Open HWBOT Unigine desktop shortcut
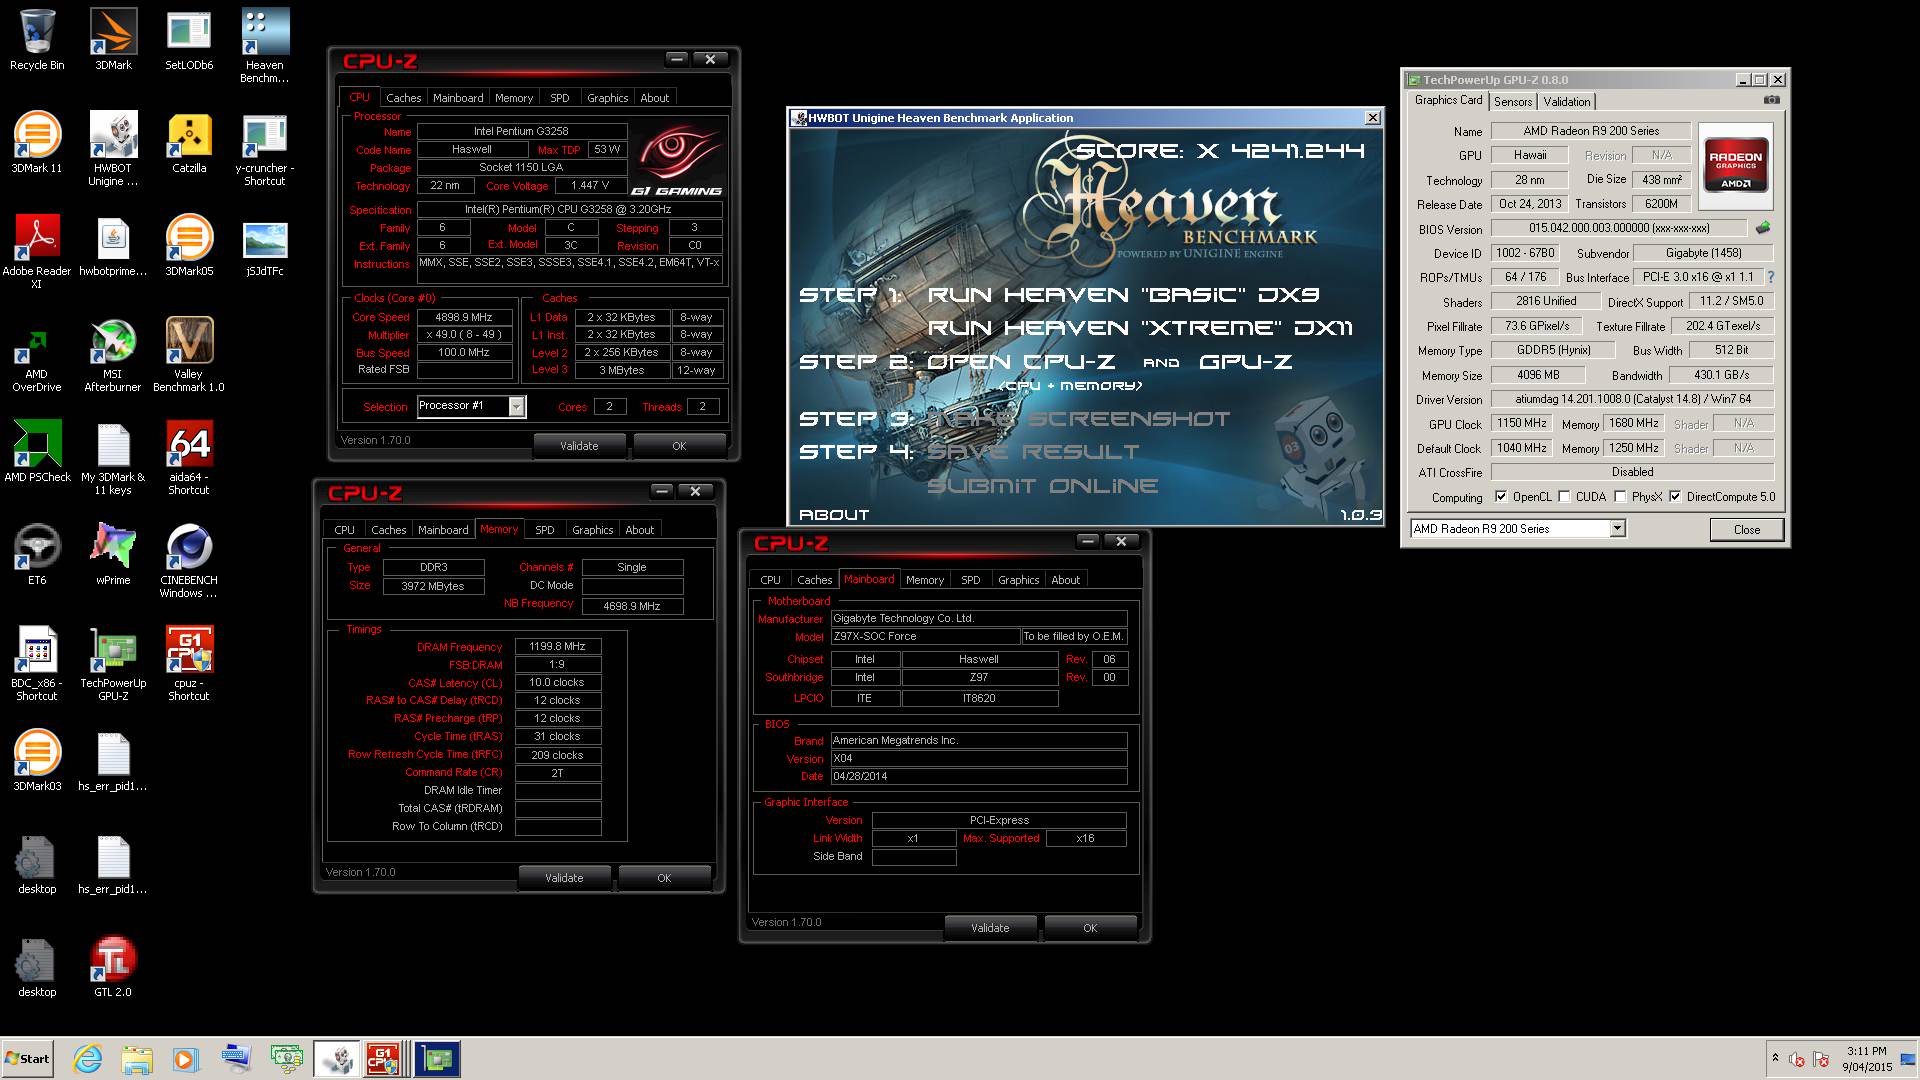The image size is (1920, 1080). click(x=113, y=149)
